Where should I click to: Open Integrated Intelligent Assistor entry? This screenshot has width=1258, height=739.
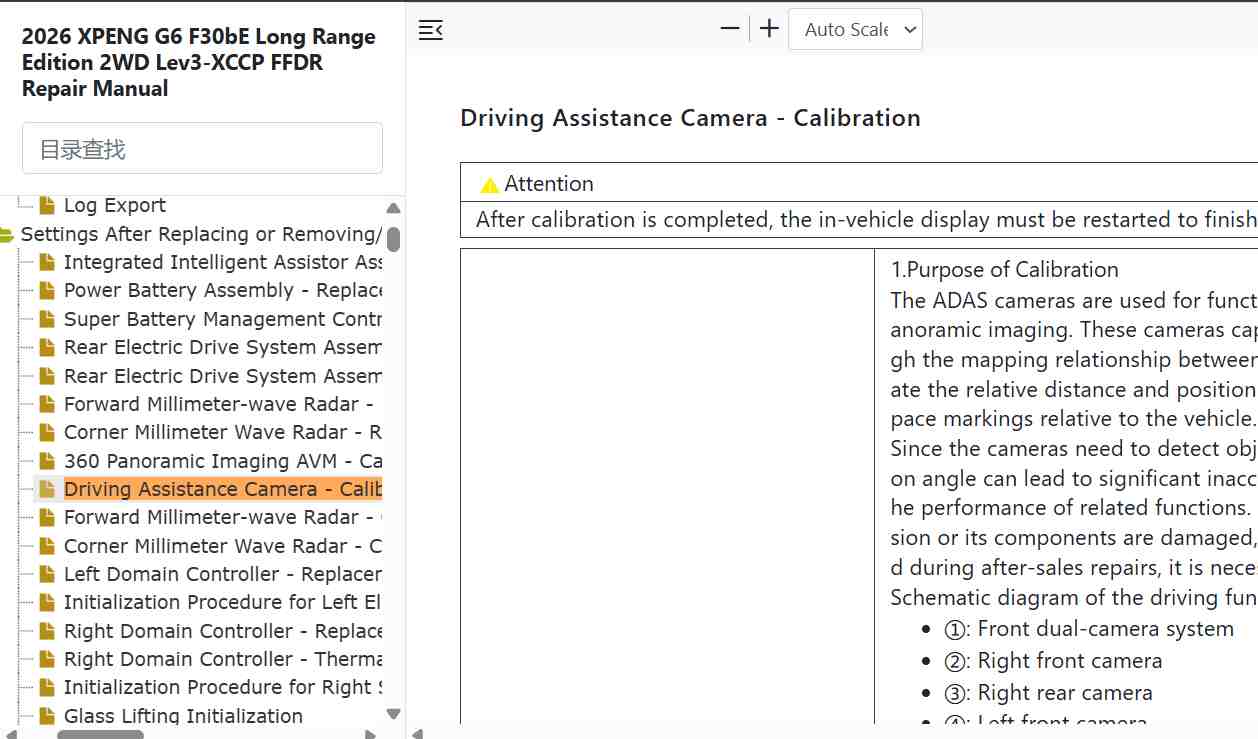(x=223, y=262)
